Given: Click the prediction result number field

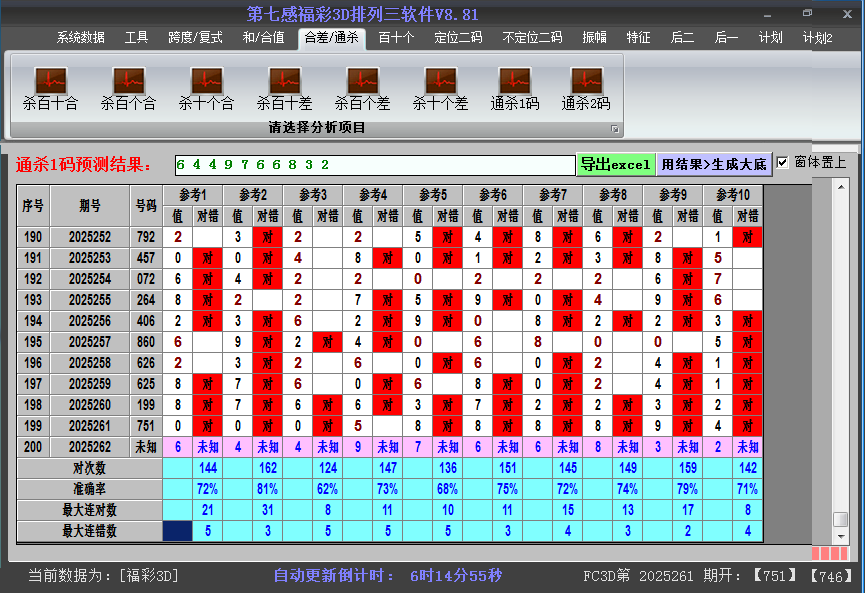Looking at the screenshot, I should 373,164.
